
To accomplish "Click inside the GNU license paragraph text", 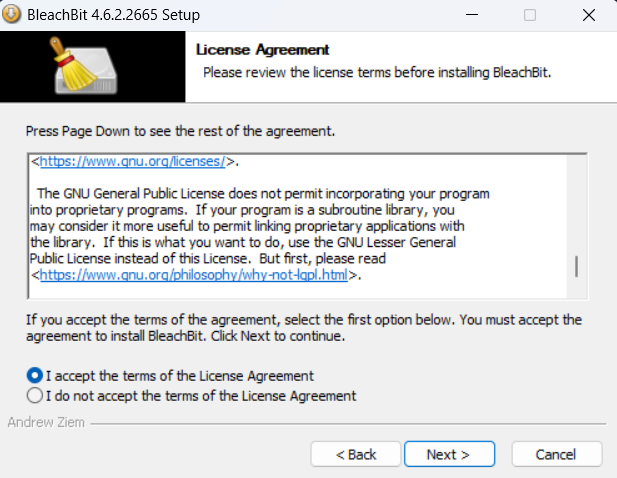I will coord(260,226).
